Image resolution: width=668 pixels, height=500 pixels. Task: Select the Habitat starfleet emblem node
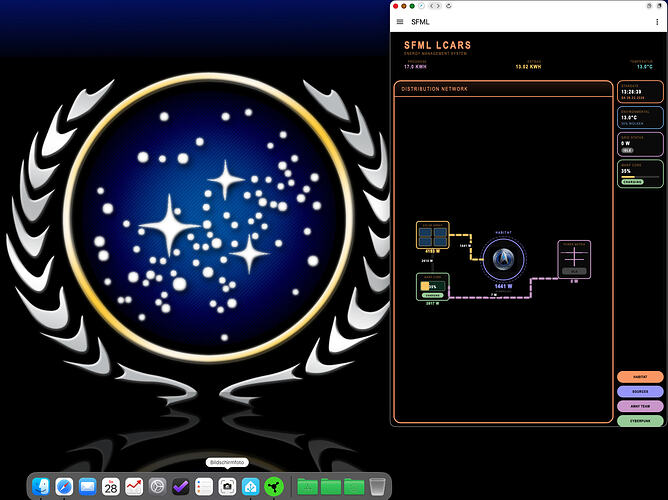(503, 259)
